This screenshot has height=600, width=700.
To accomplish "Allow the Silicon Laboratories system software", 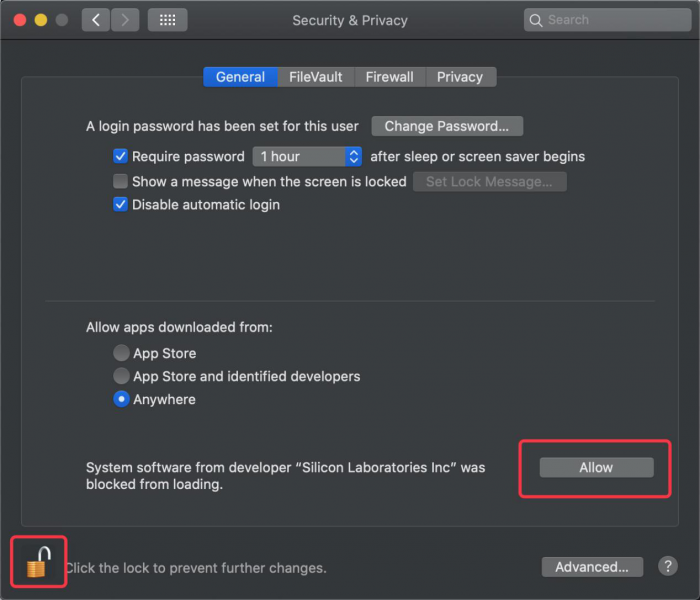I will [x=596, y=467].
